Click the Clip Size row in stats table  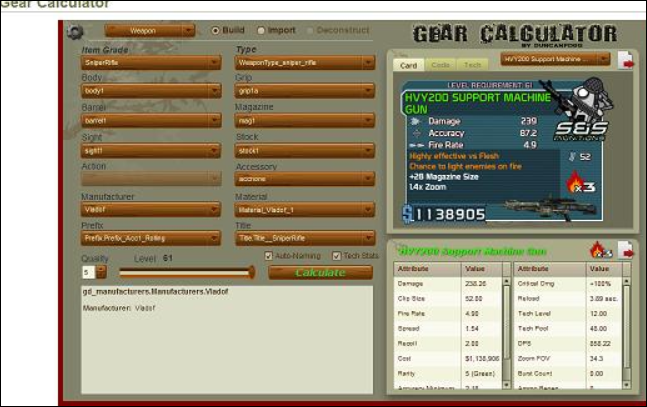448,298
